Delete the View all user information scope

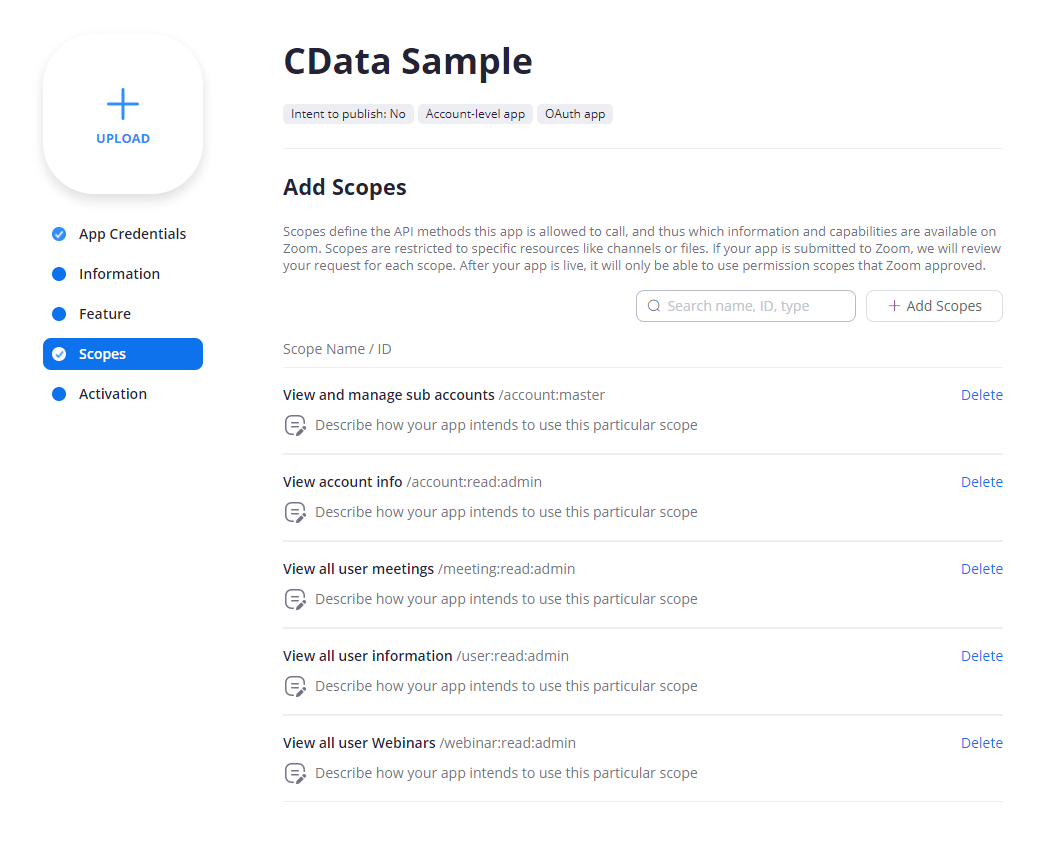(x=981, y=656)
